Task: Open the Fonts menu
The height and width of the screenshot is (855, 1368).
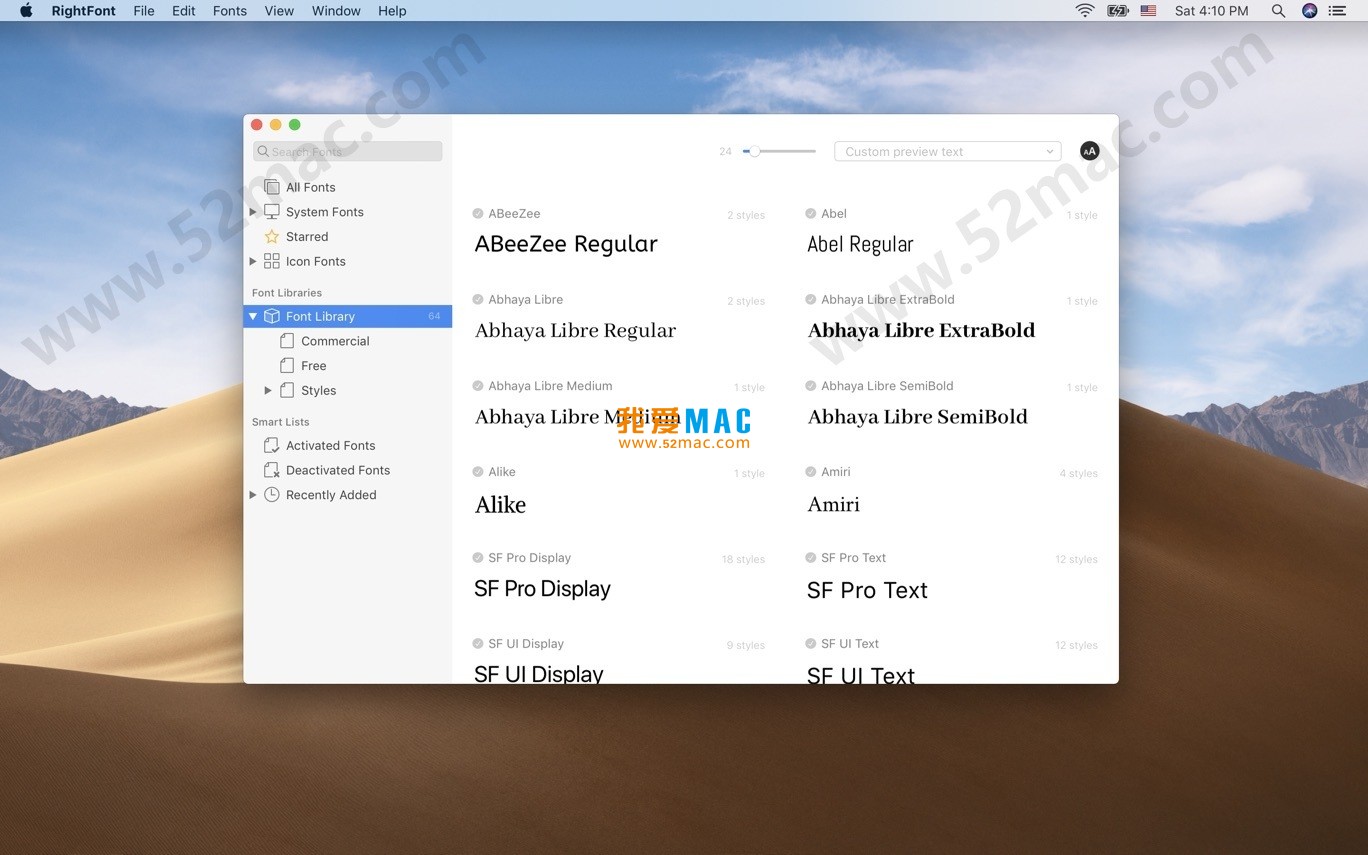Action: [x=230, y=11]
